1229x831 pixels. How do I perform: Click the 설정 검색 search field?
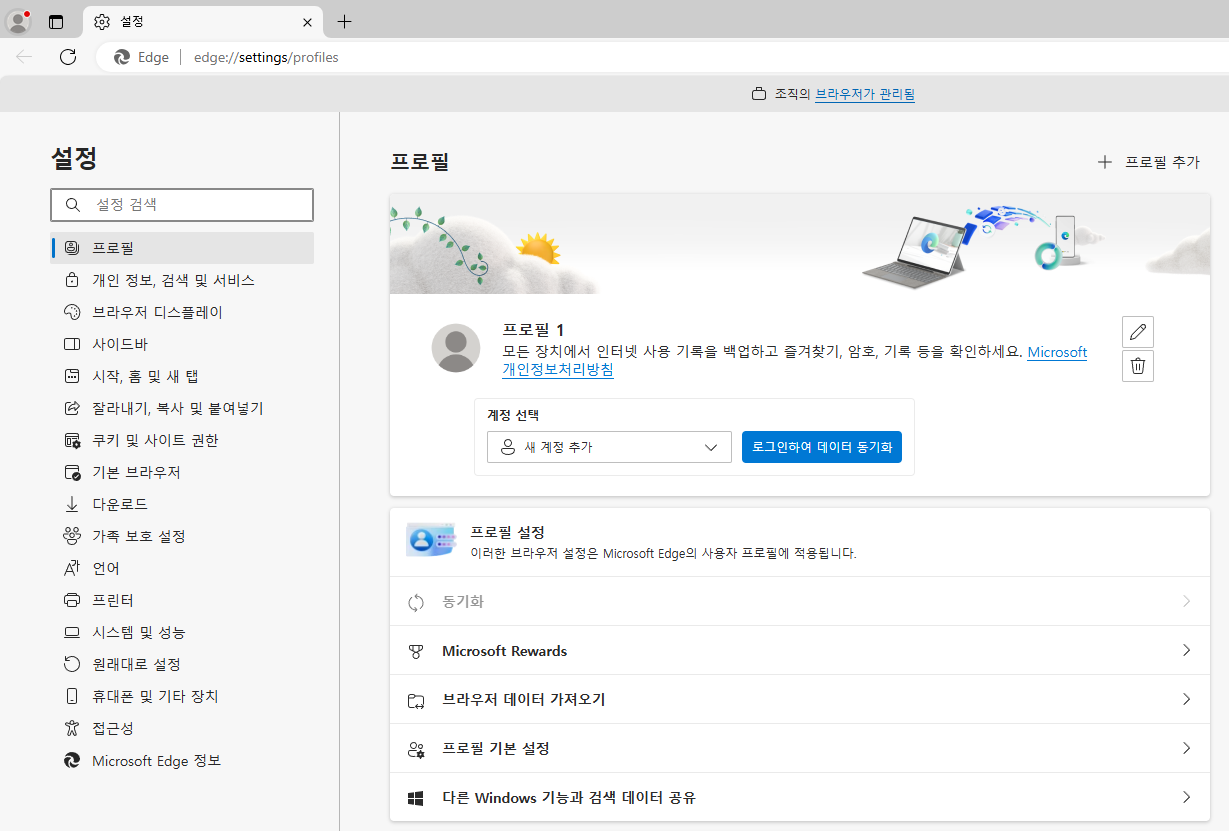182,204
